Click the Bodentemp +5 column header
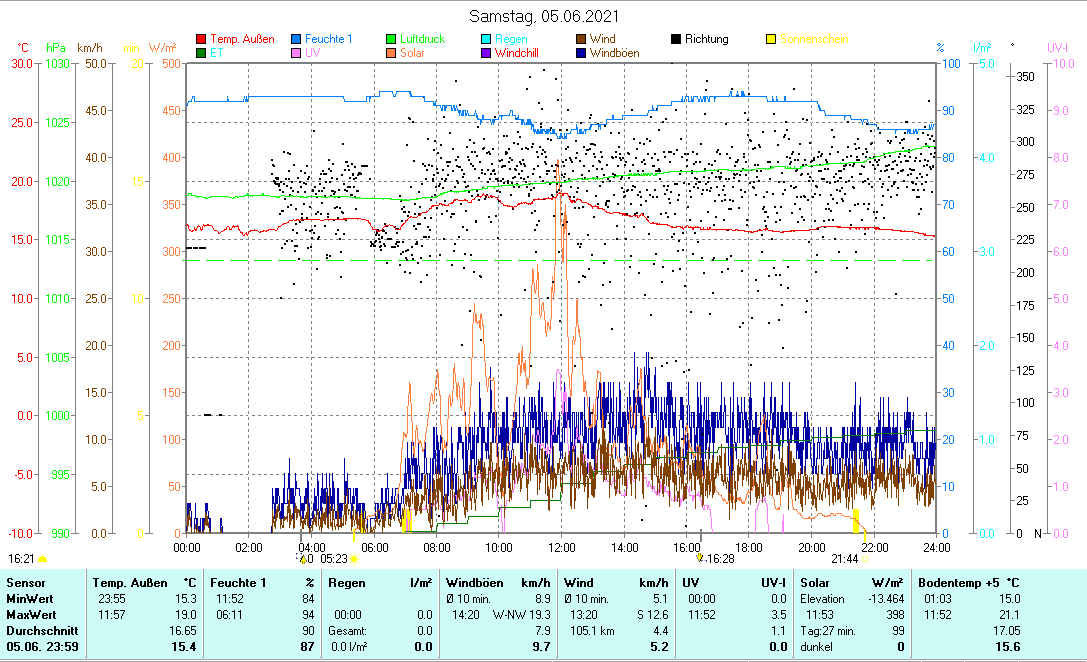The image size is (1087, 662). 968,582
